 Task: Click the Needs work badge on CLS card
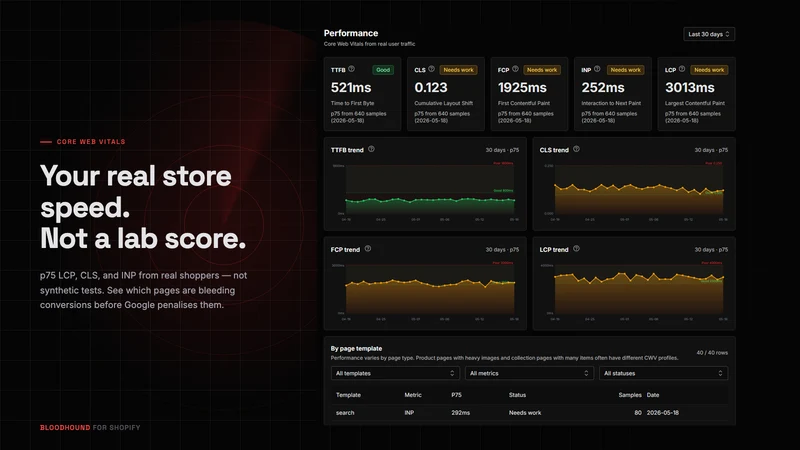click(458, 70)
